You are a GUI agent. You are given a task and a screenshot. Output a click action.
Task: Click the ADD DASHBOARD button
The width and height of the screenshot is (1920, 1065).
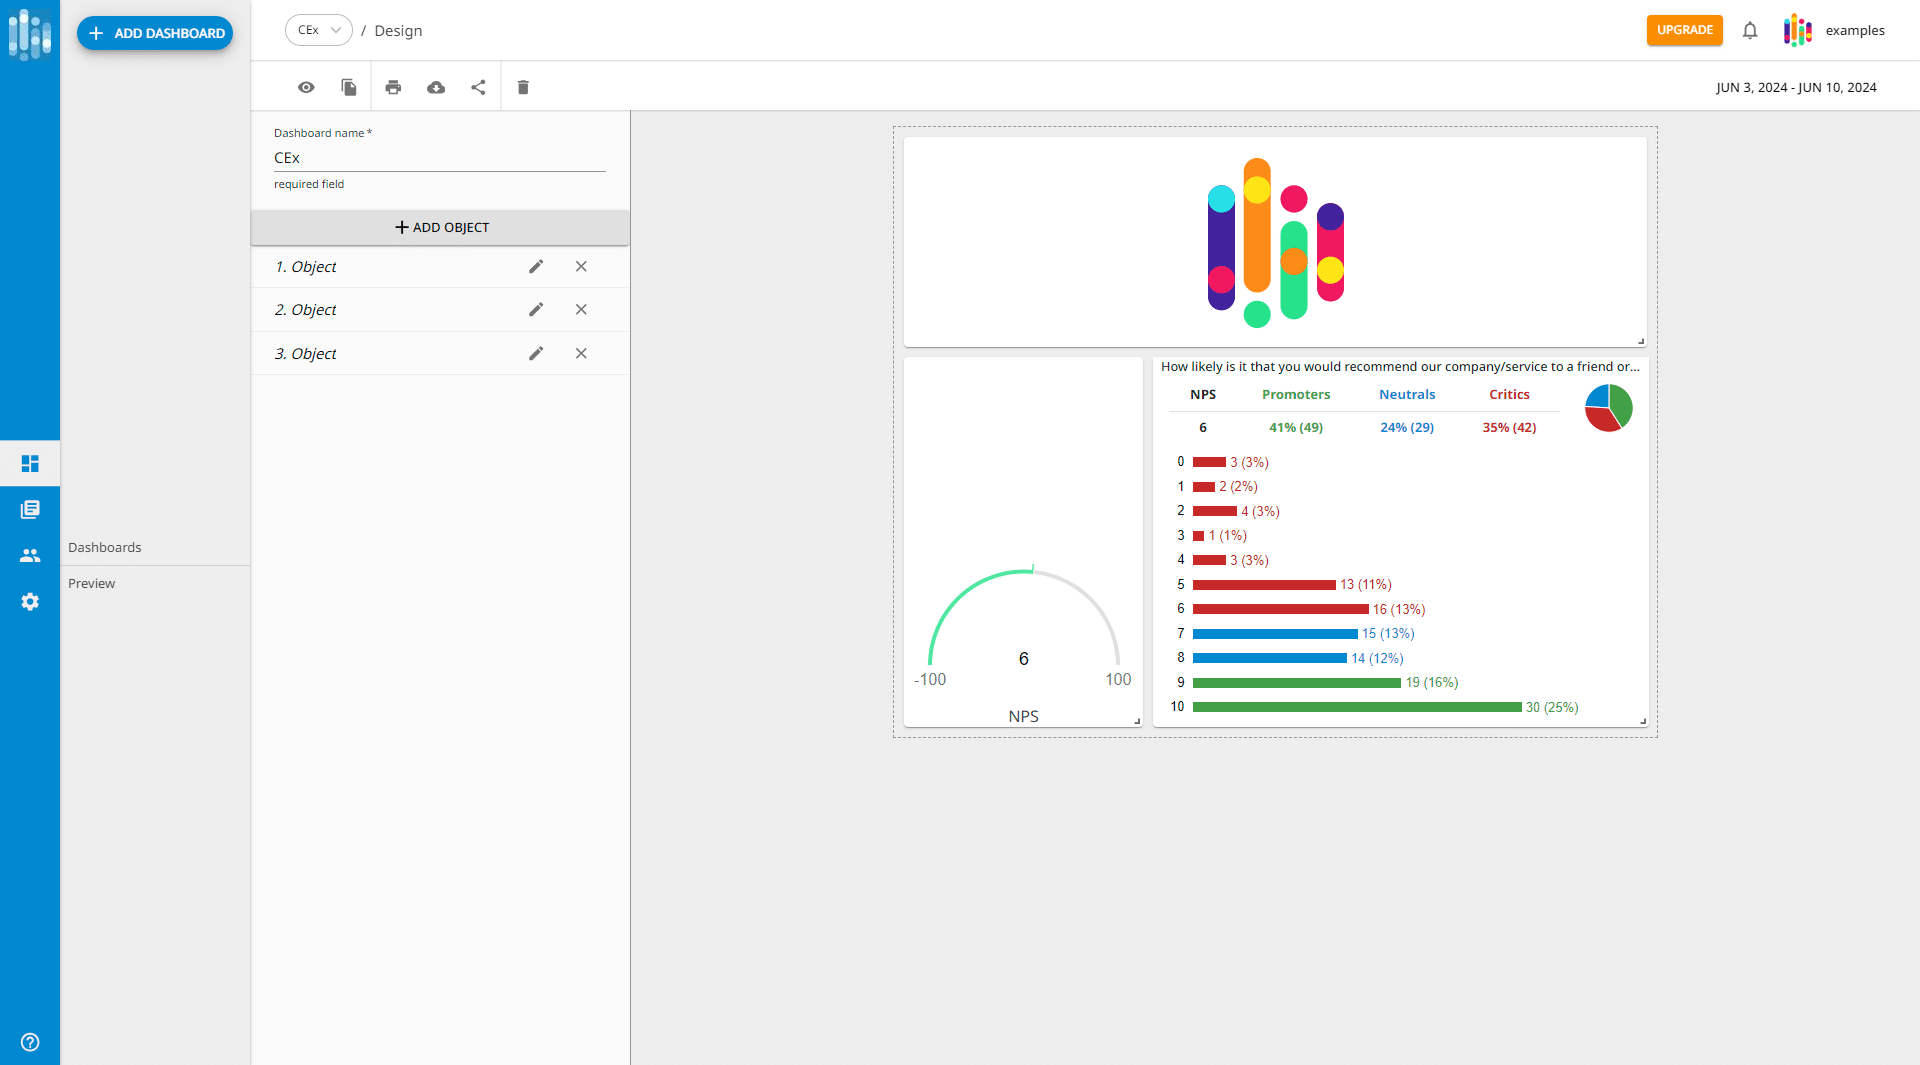(155, 33)
